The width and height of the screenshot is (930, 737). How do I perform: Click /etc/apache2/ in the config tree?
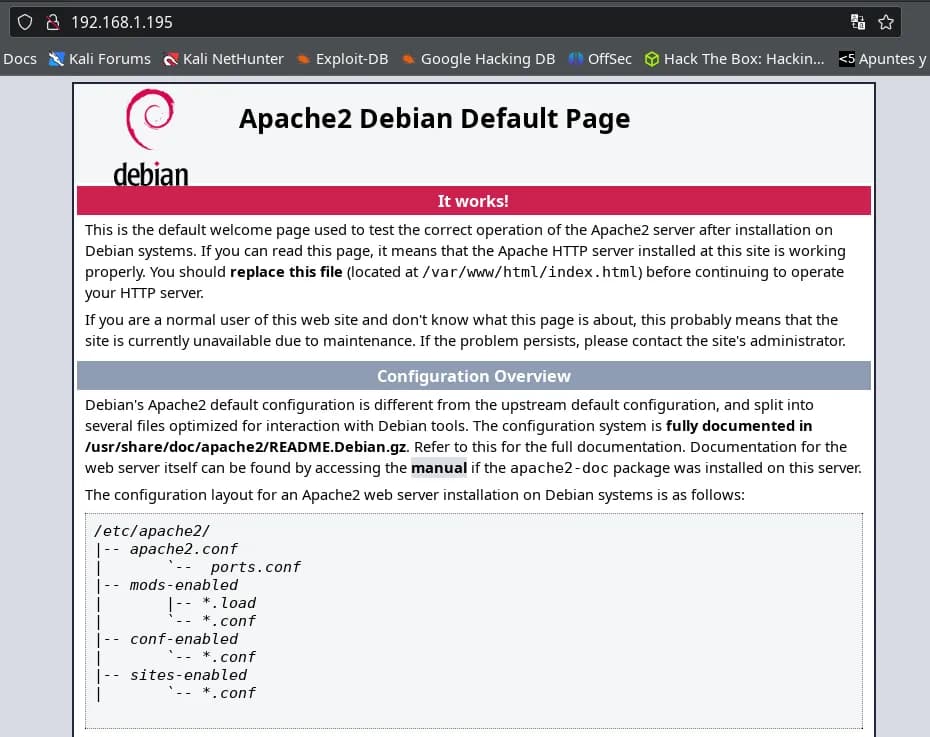coord(152,531)
